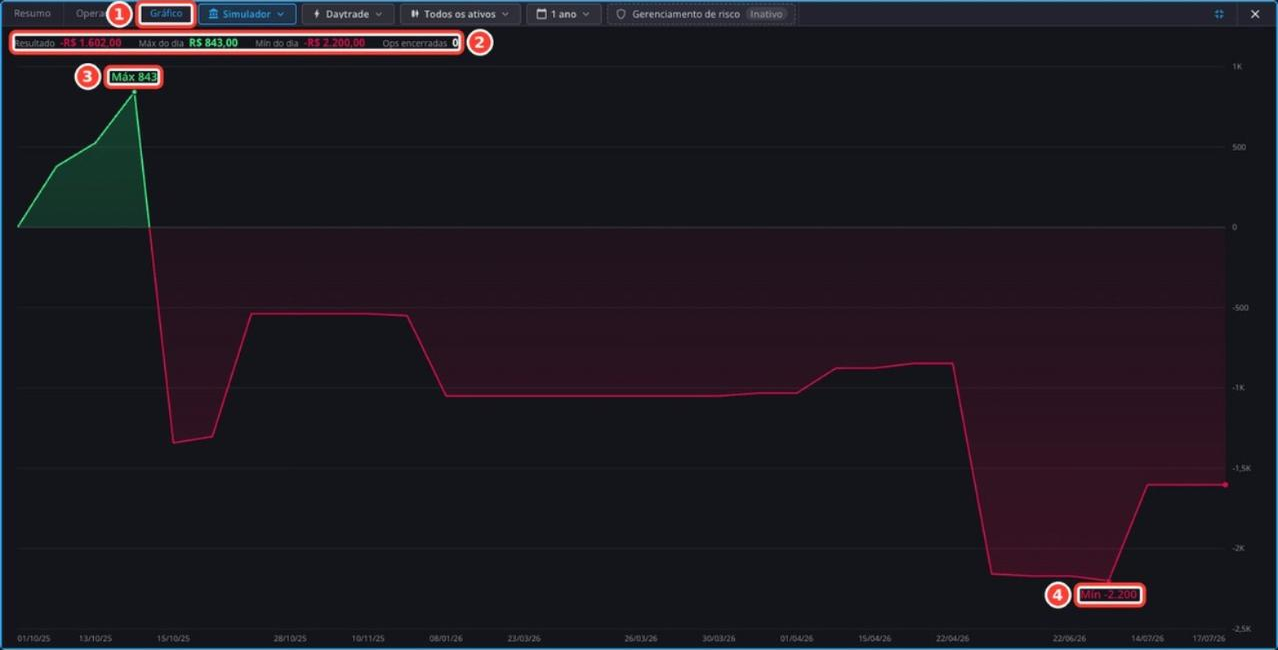
Task: Click the -2,5K y-axis label
Action: click(1242, 629)
